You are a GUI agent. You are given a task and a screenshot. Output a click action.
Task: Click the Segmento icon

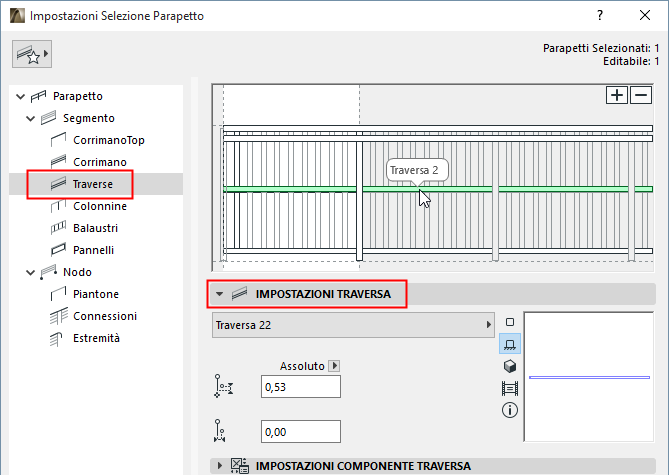coord(48,118)
